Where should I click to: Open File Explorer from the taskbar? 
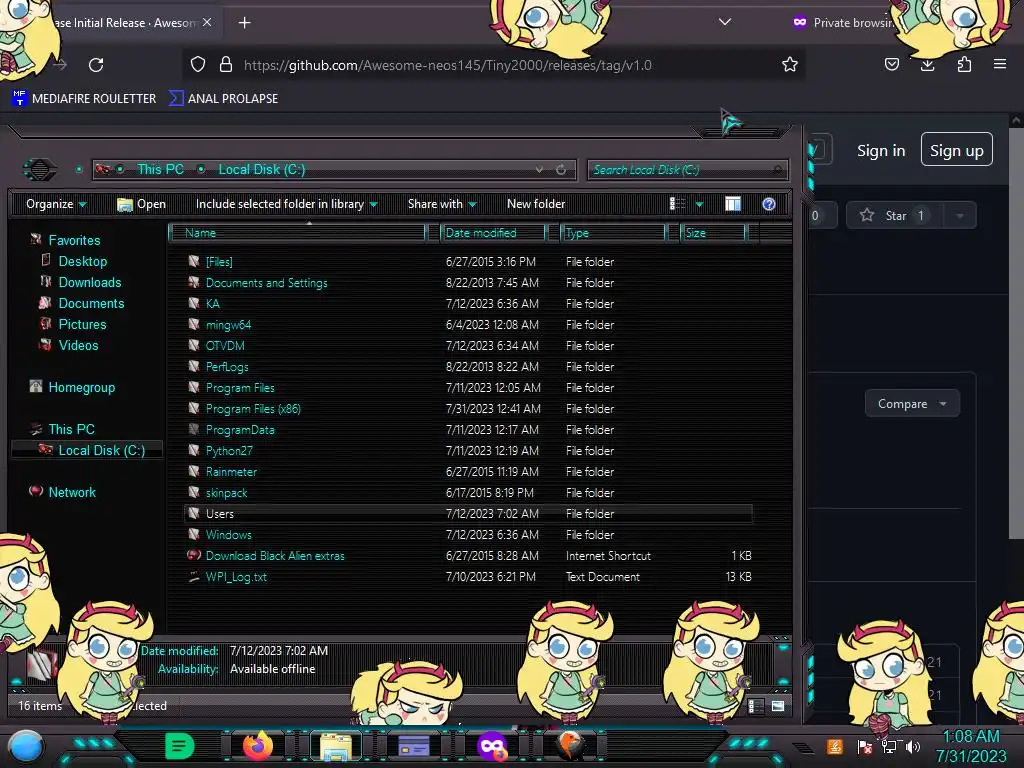(336, 746)
